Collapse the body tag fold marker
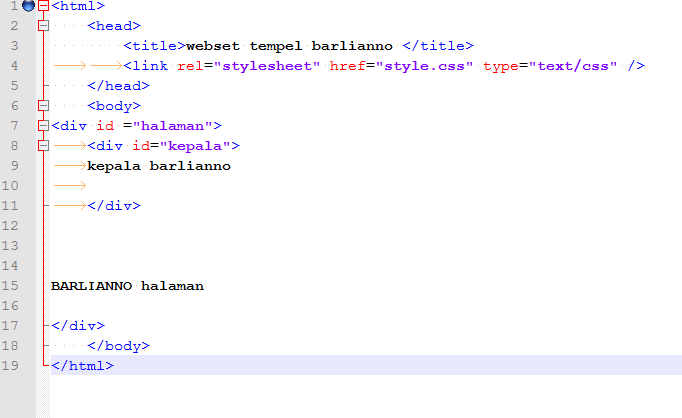Image resolution: width=682 pixels, height=418 pixels. 43,105
